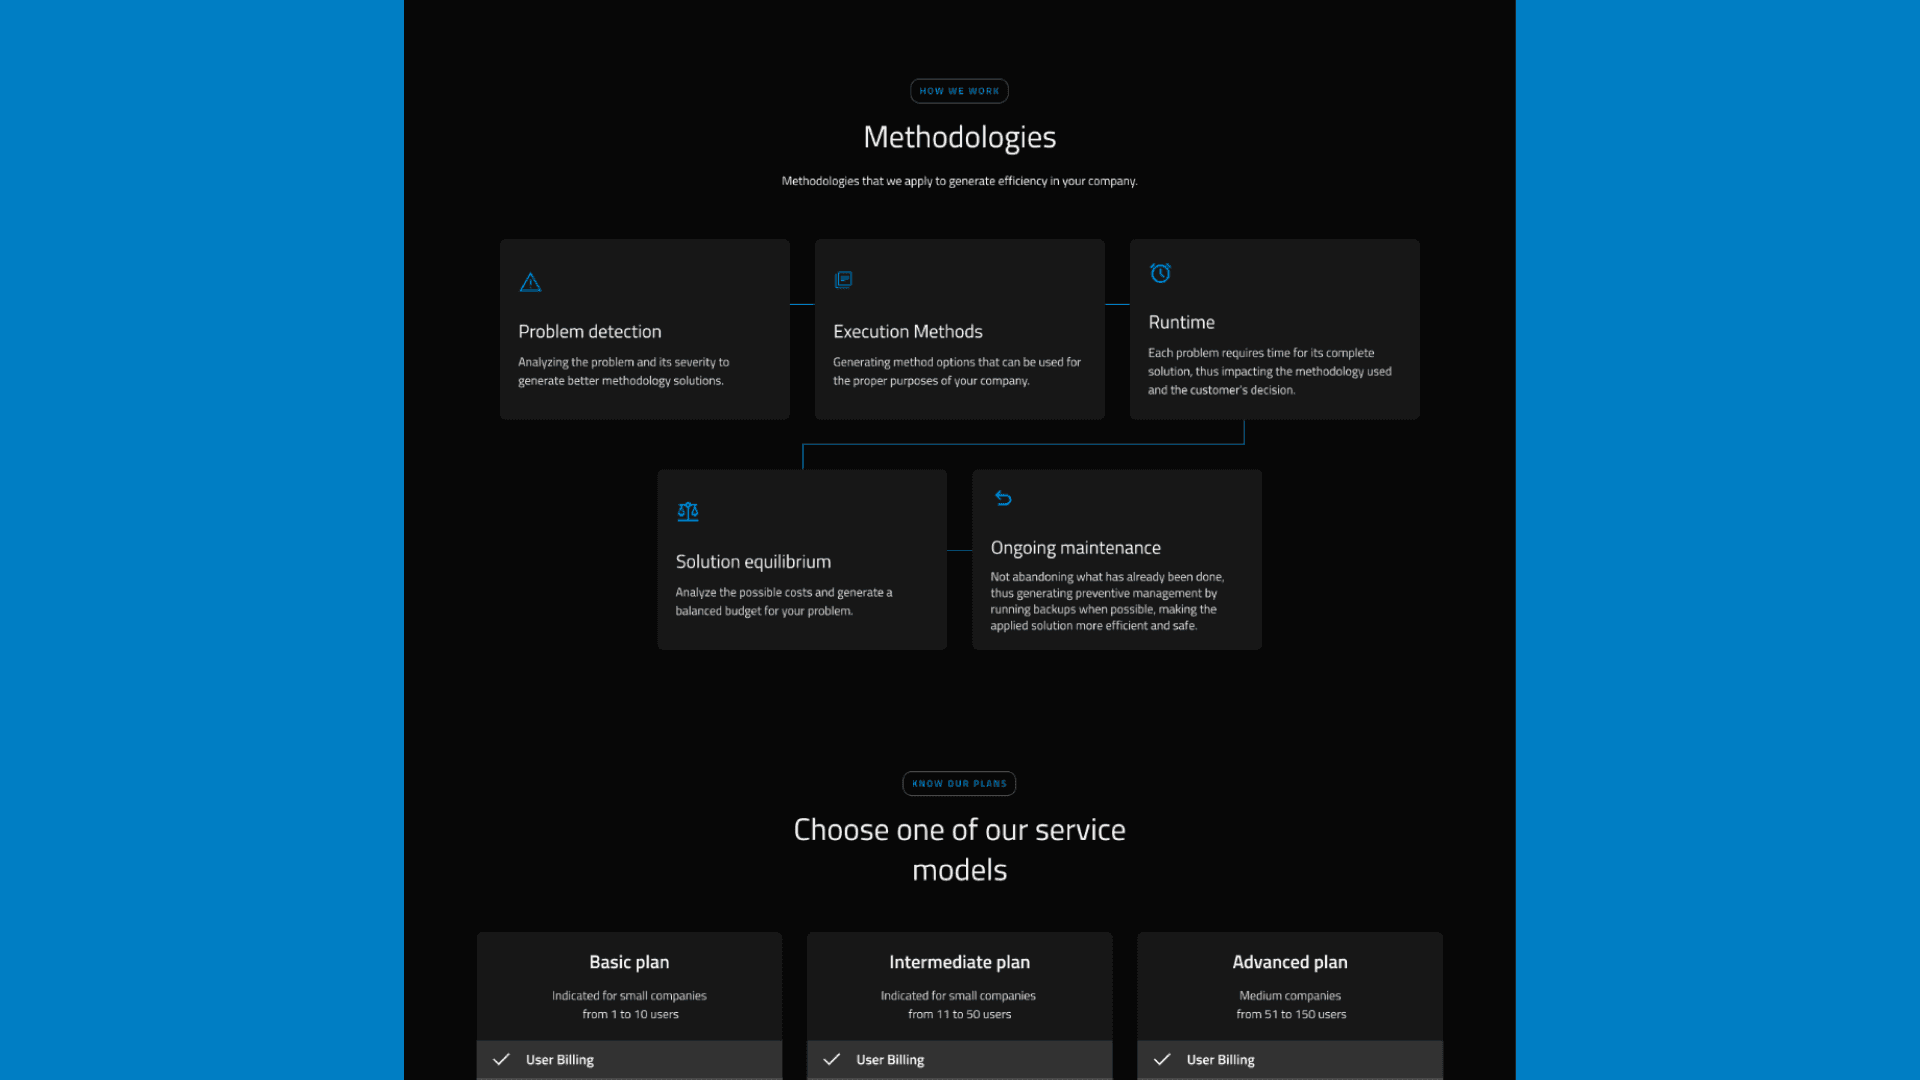The height and width of the screenshot is (1080, 1920).
Task: Click the alarm clock icon in Runtime
Action: tap(1160, 273)
